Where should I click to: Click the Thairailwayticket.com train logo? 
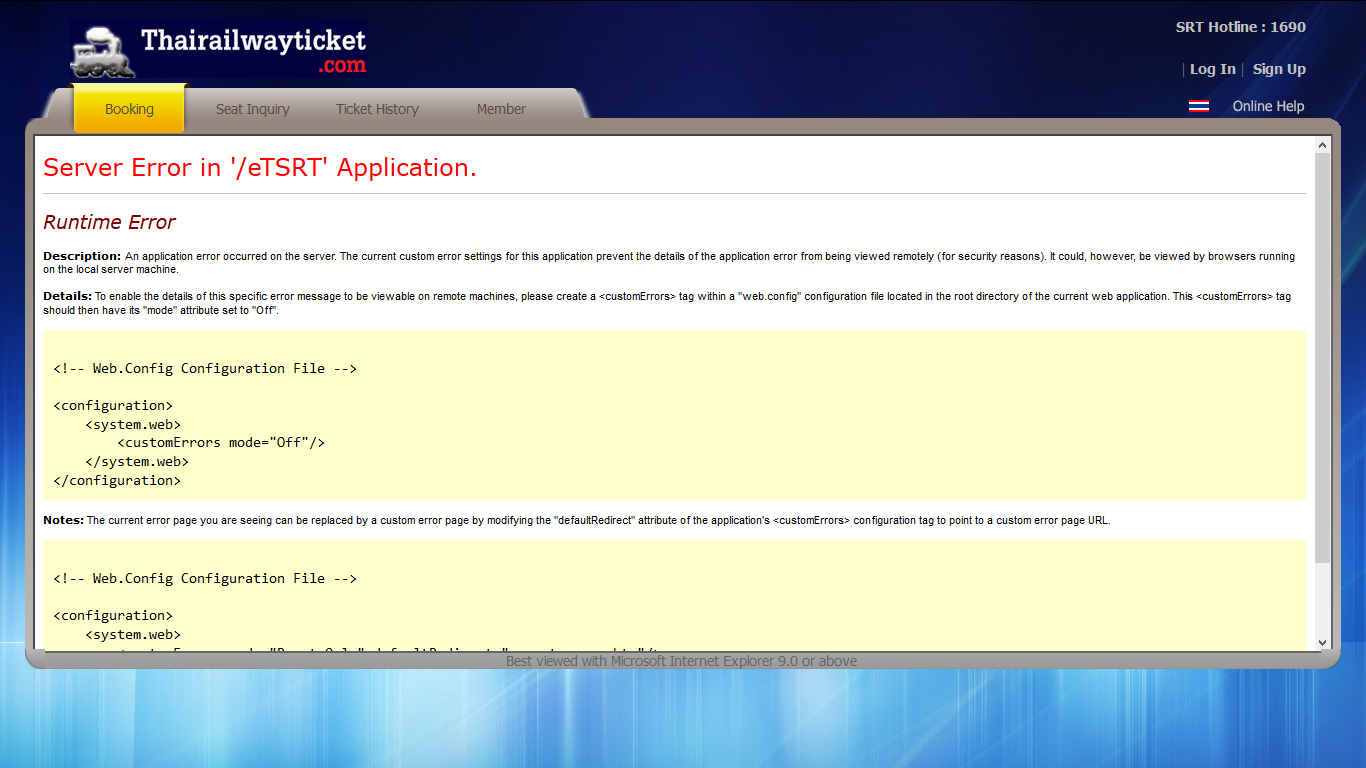click(219, 49)
